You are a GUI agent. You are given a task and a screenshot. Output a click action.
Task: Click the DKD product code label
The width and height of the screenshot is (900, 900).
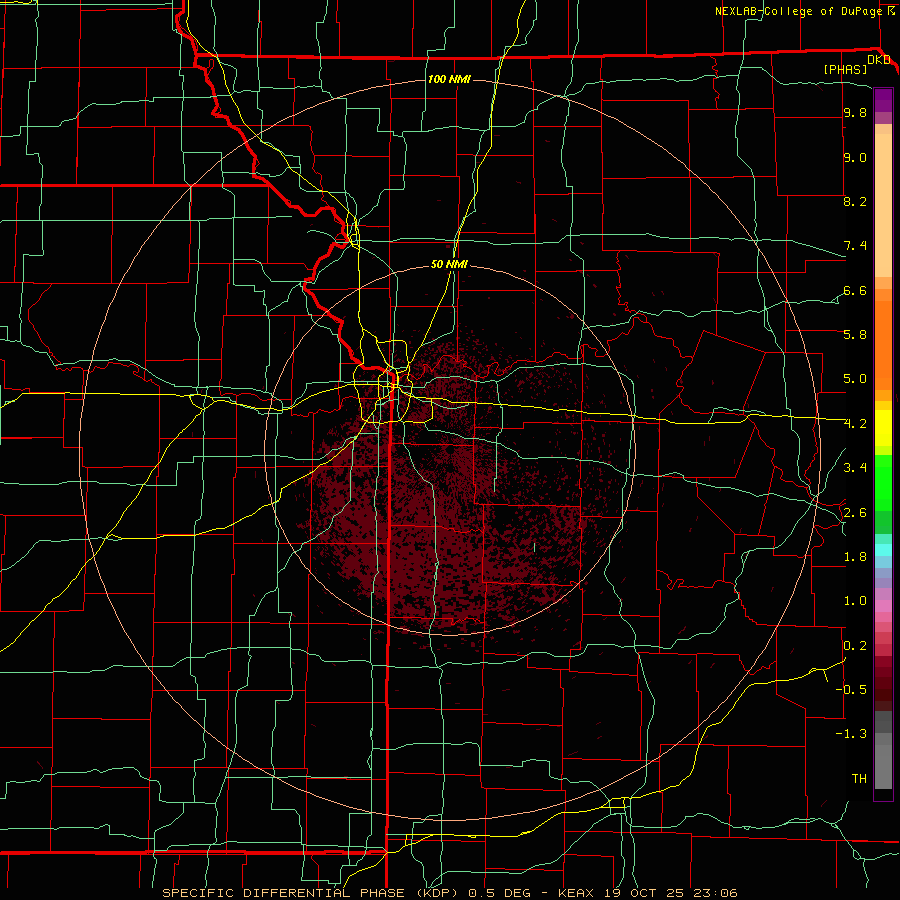point(878,60)
